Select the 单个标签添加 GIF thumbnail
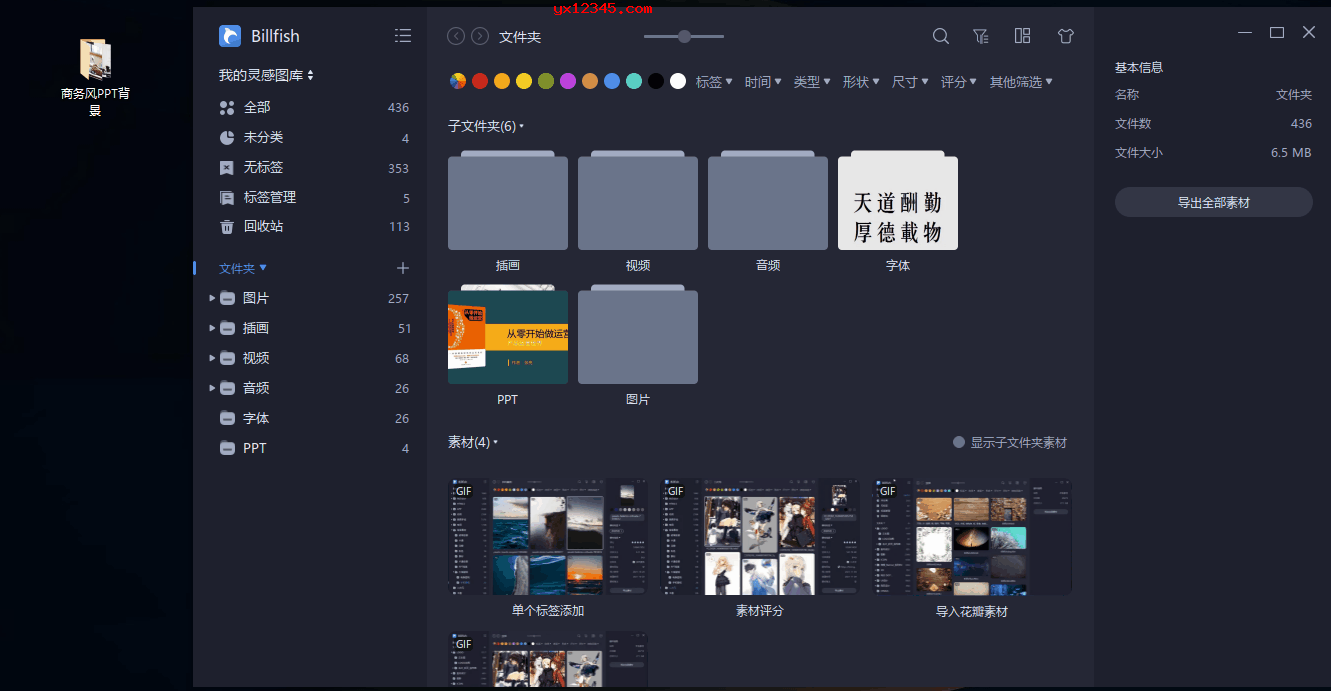 click(548, 537)
